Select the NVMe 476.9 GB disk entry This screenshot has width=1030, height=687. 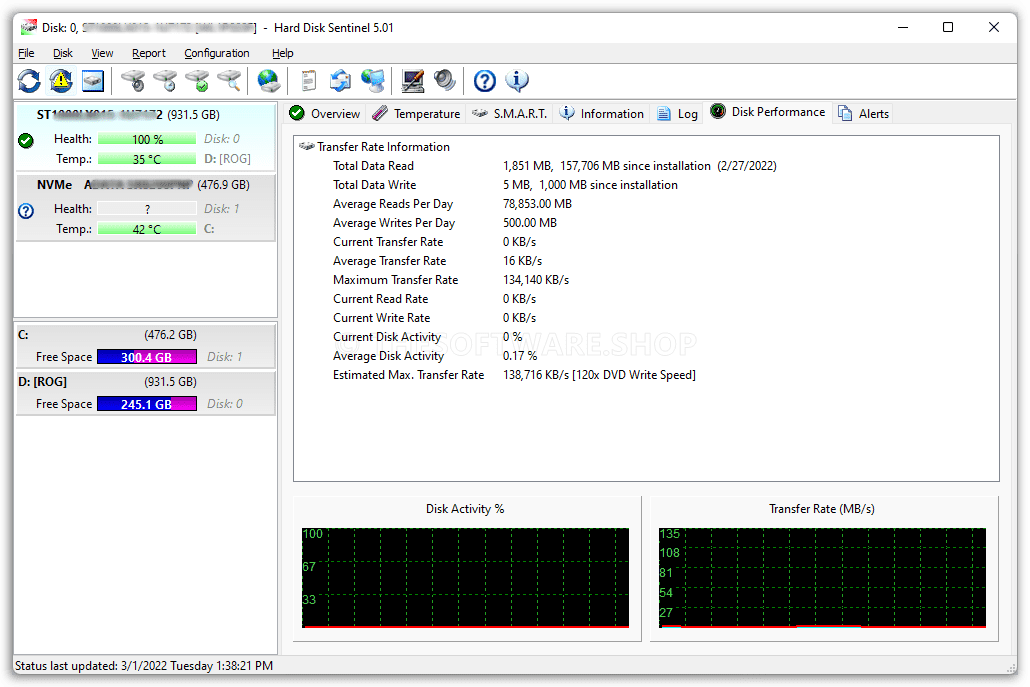coord(146,207)
